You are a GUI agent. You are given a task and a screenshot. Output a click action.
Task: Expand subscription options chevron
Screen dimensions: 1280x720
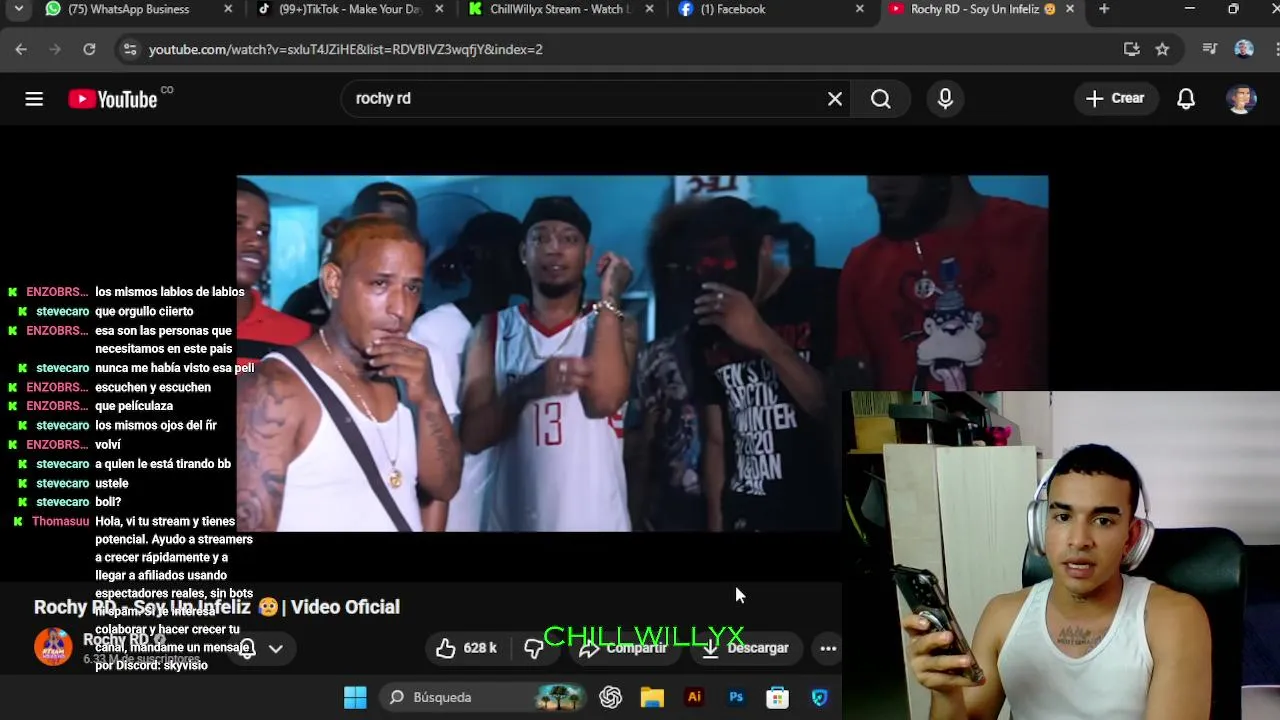[x=275, y=648]
